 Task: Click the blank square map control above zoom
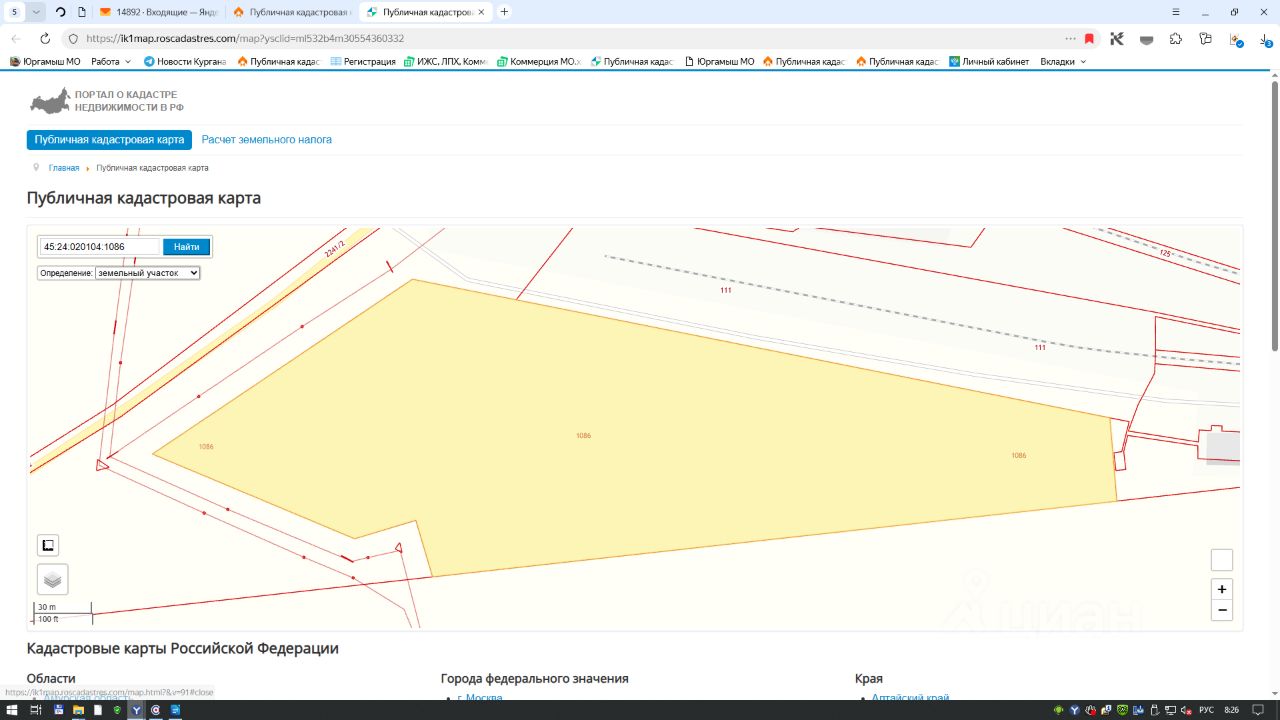(1221, 560)
